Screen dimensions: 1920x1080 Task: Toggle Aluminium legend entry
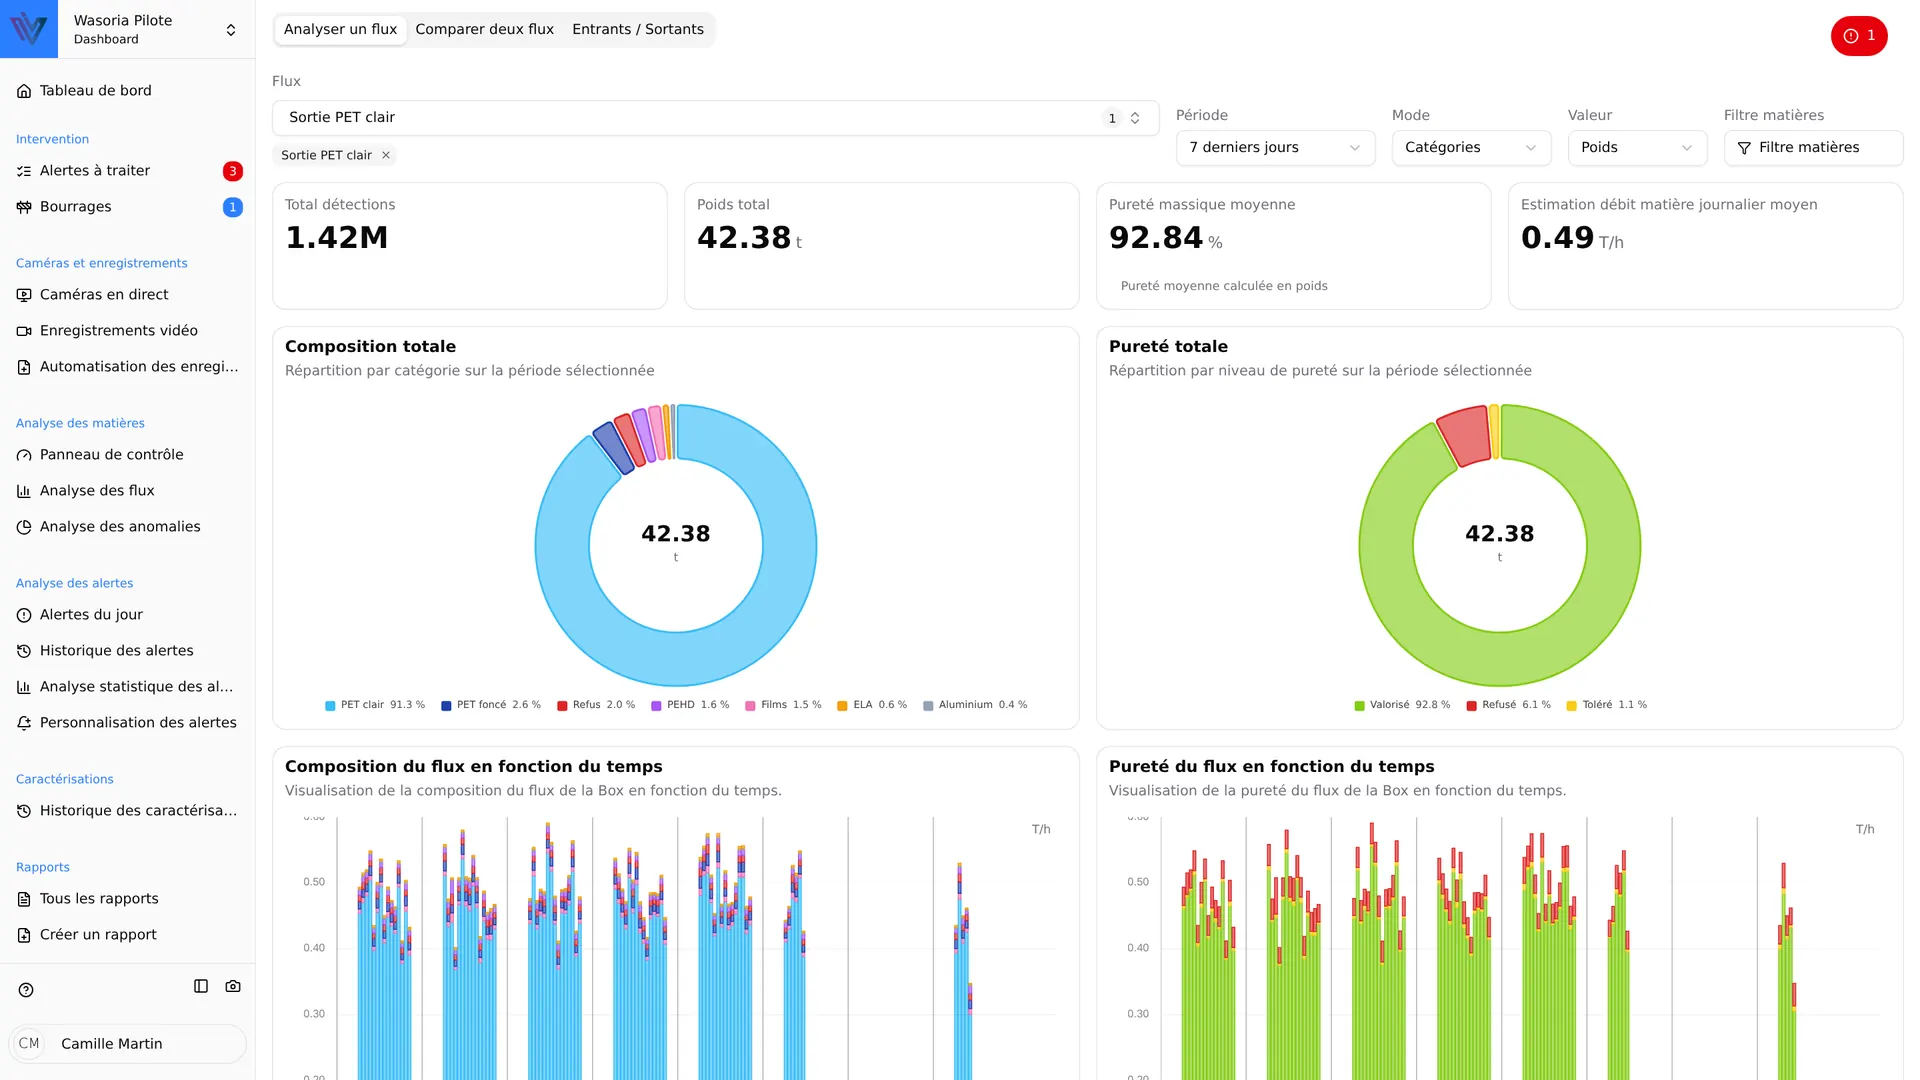(x=975, y=705)
